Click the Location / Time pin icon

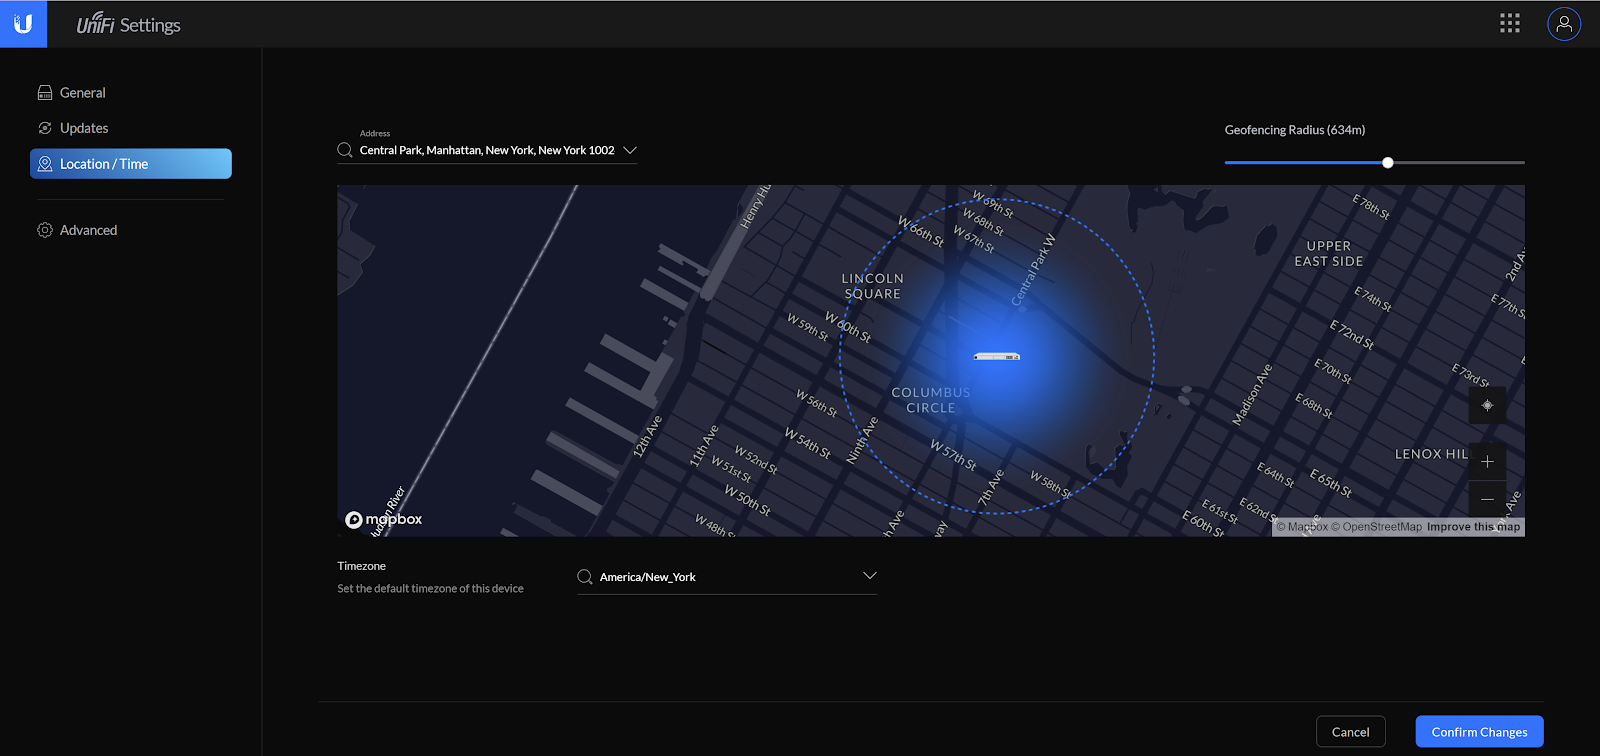coord(45,164)
